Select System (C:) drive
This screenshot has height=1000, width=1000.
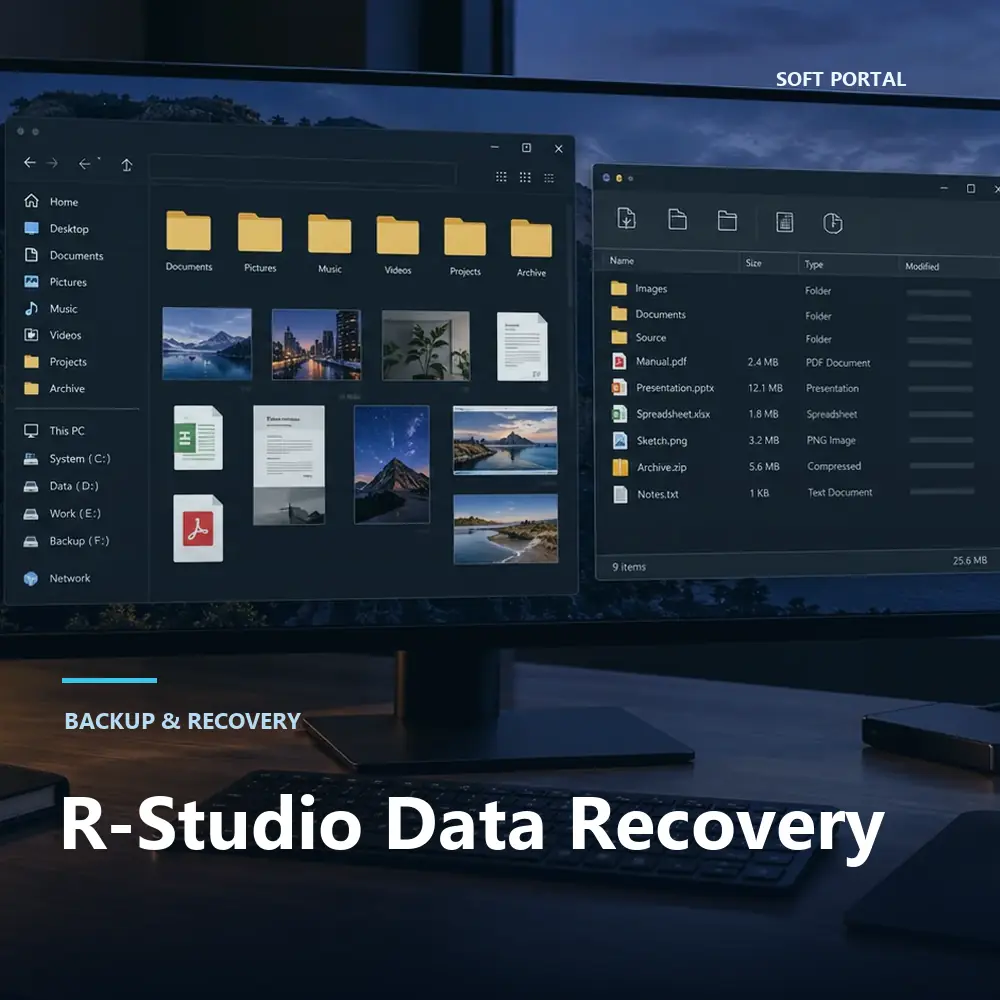click(x=66, y=459)
